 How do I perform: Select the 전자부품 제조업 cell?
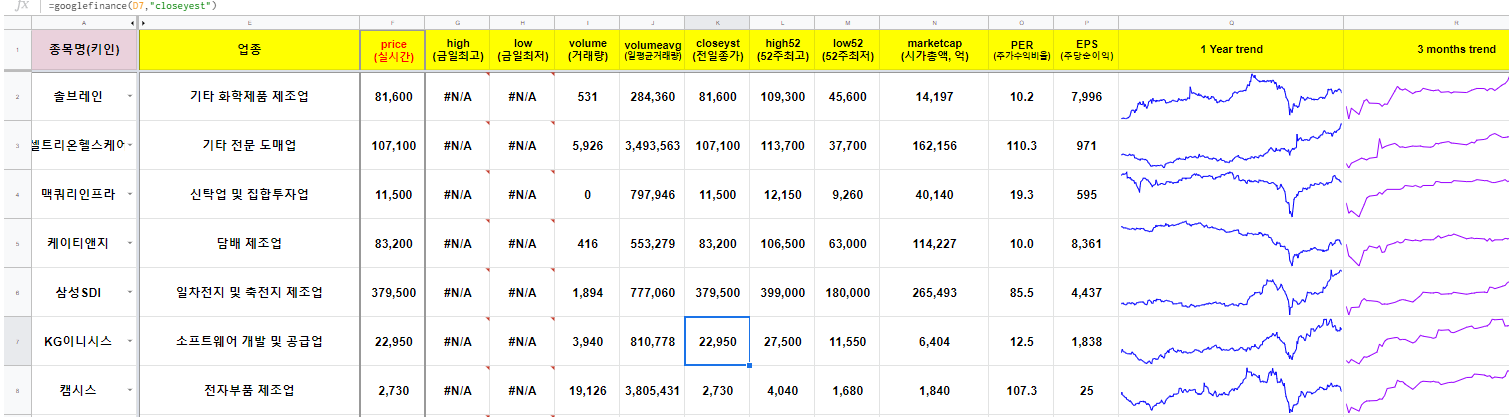pos(249,391)
